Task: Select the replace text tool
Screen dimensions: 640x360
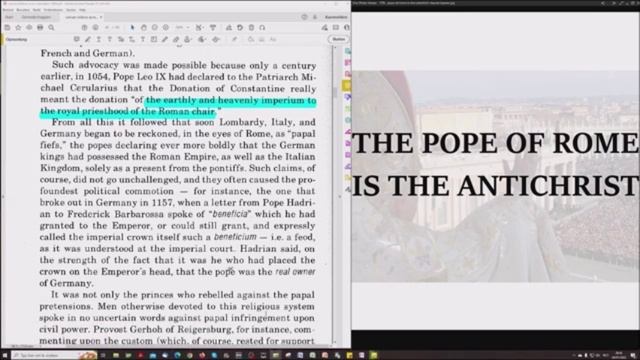Action: click(x=120, y=39)
